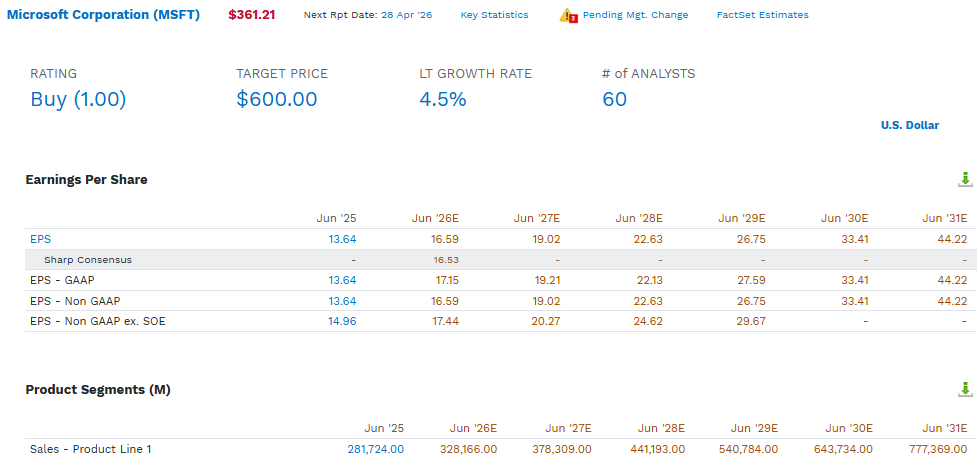Select EPS Jun '25 value 13.64

(x=343, y=239)
